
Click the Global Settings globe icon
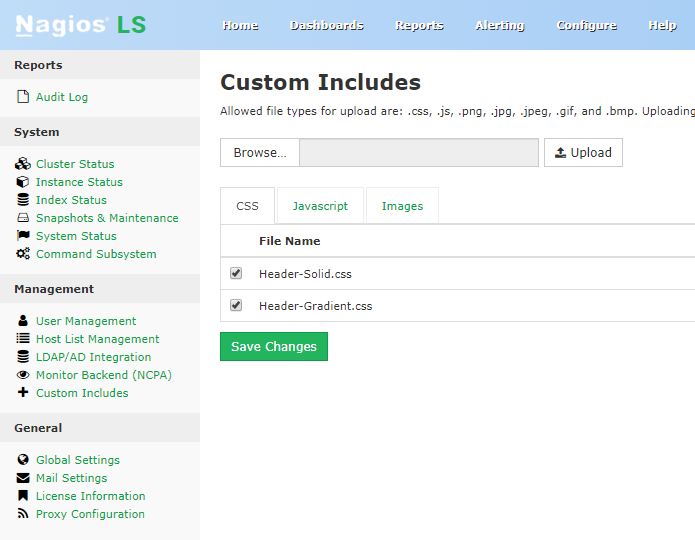(x=23, y=460)
